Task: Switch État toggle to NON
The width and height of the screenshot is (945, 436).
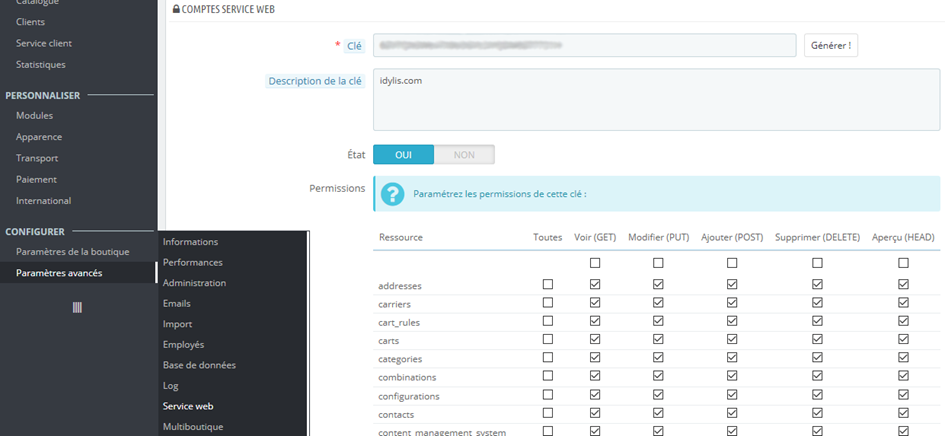Action: (464, 155)
